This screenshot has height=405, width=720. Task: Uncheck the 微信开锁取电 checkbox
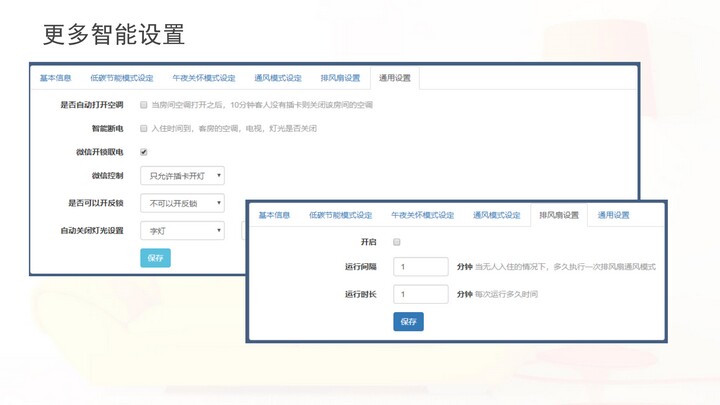pos(144,152)
